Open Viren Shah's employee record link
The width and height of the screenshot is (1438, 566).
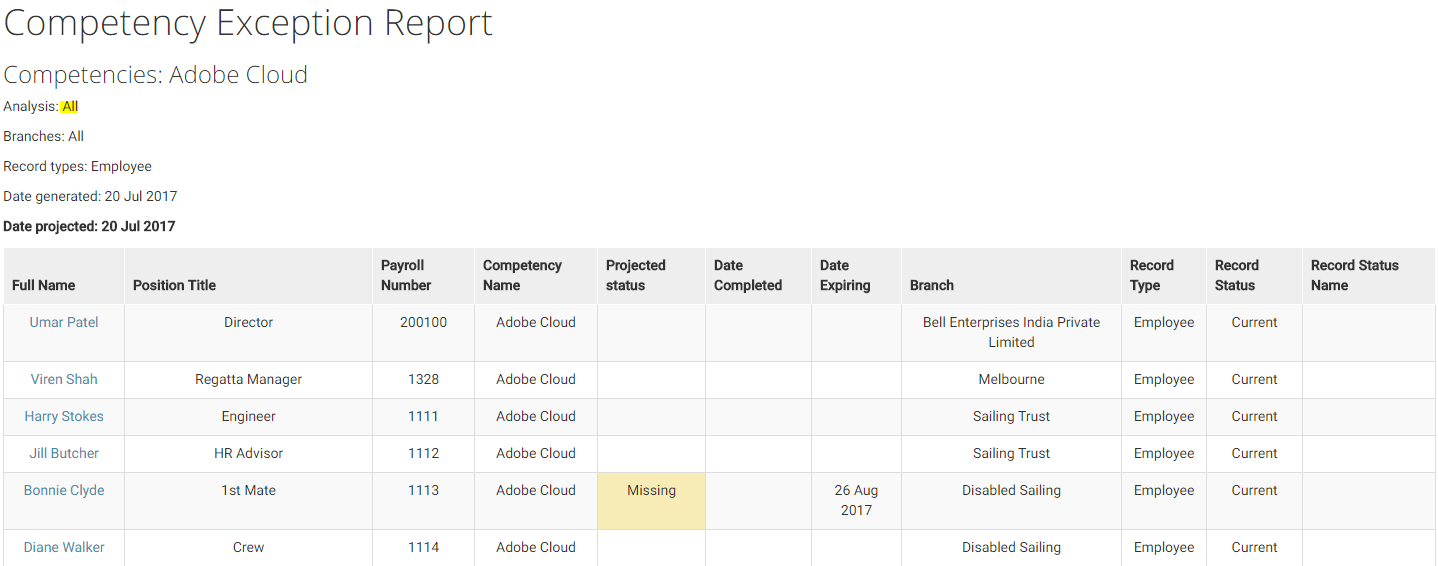64,379
